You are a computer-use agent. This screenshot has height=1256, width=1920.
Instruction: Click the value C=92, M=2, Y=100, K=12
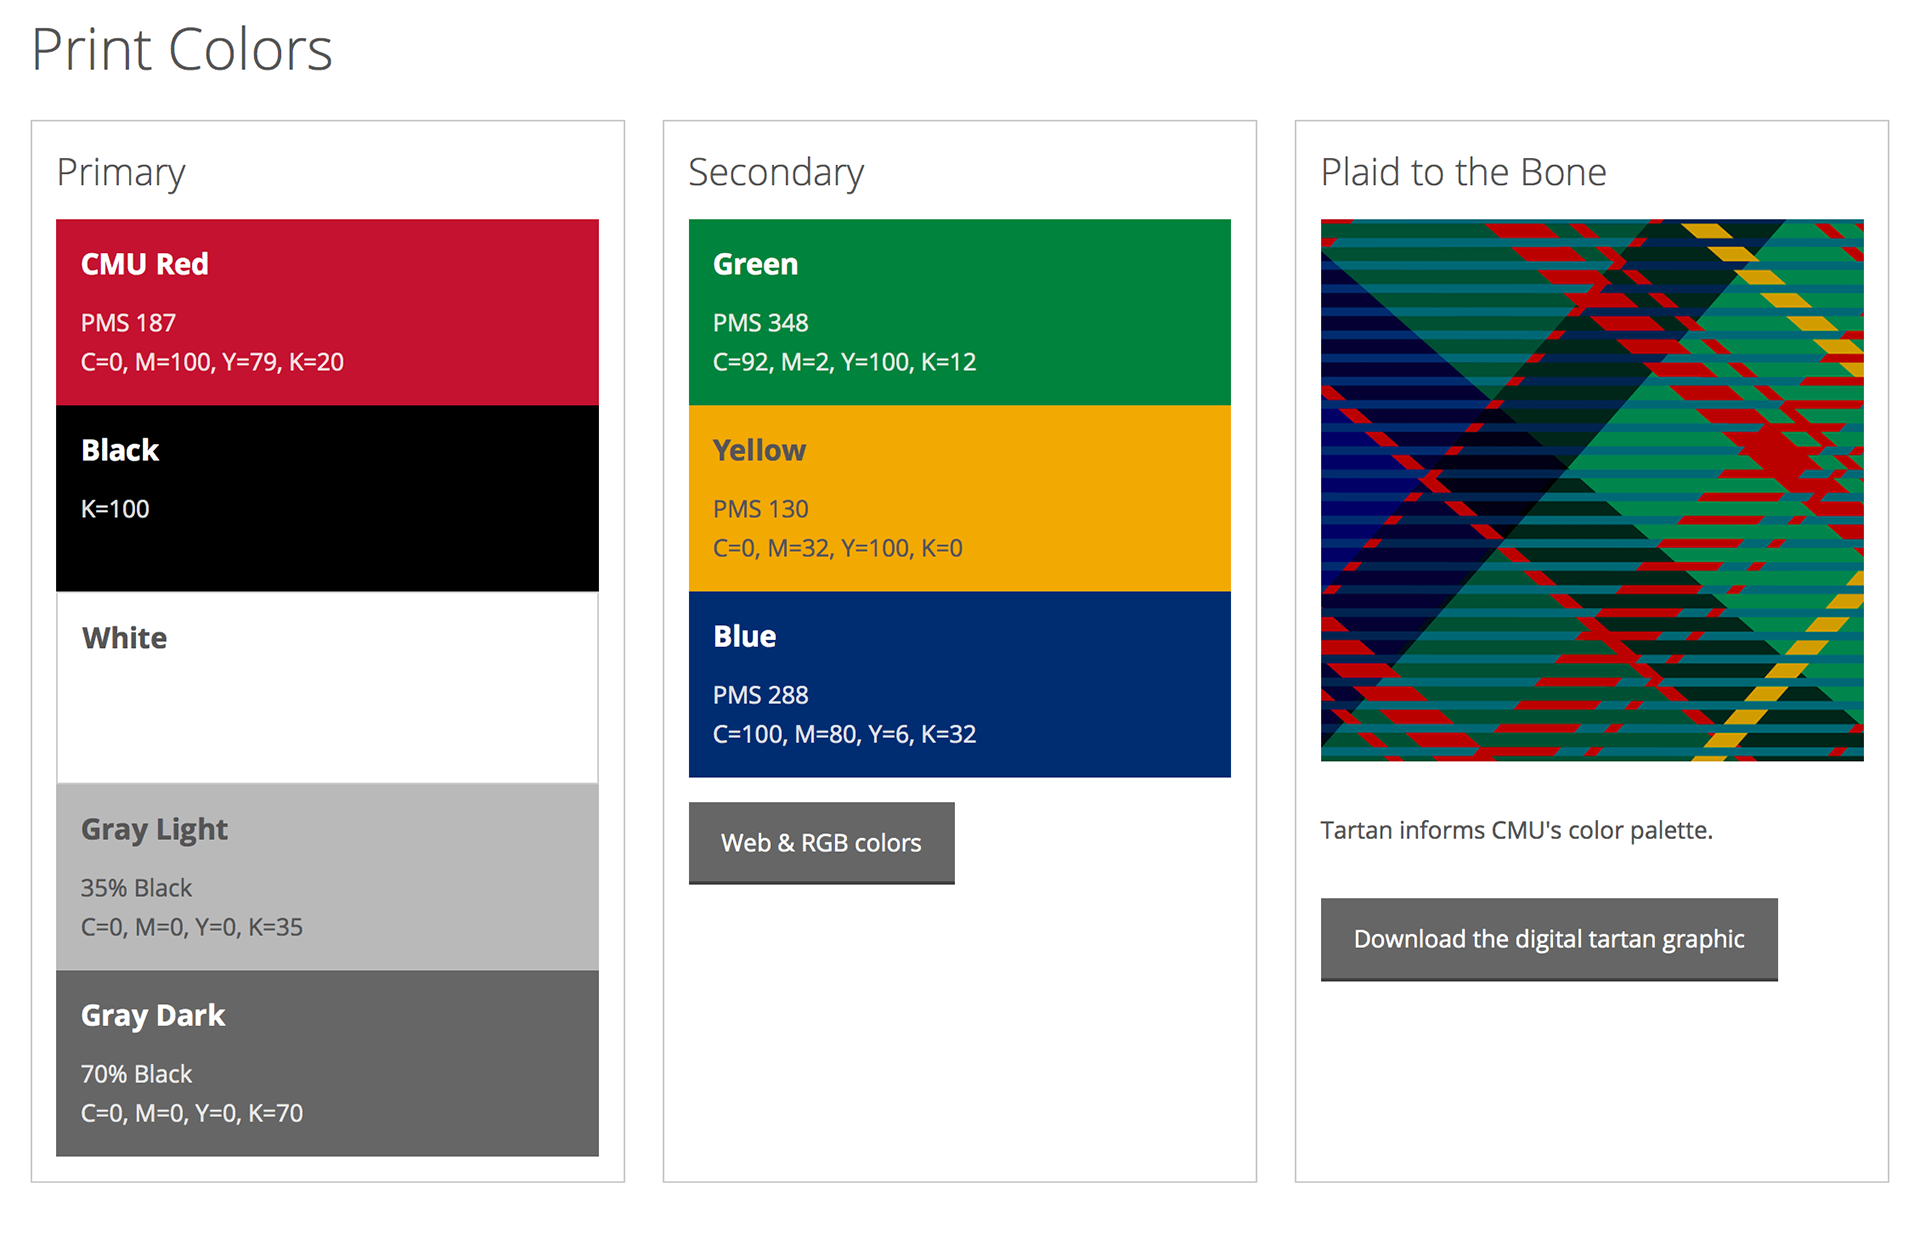point(844,362)
